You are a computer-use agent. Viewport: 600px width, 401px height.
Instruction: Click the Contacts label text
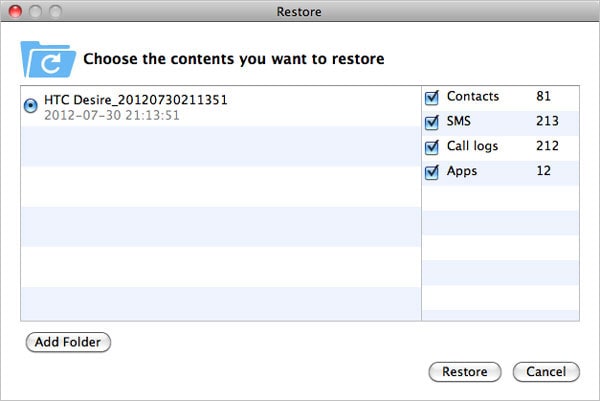472,97
